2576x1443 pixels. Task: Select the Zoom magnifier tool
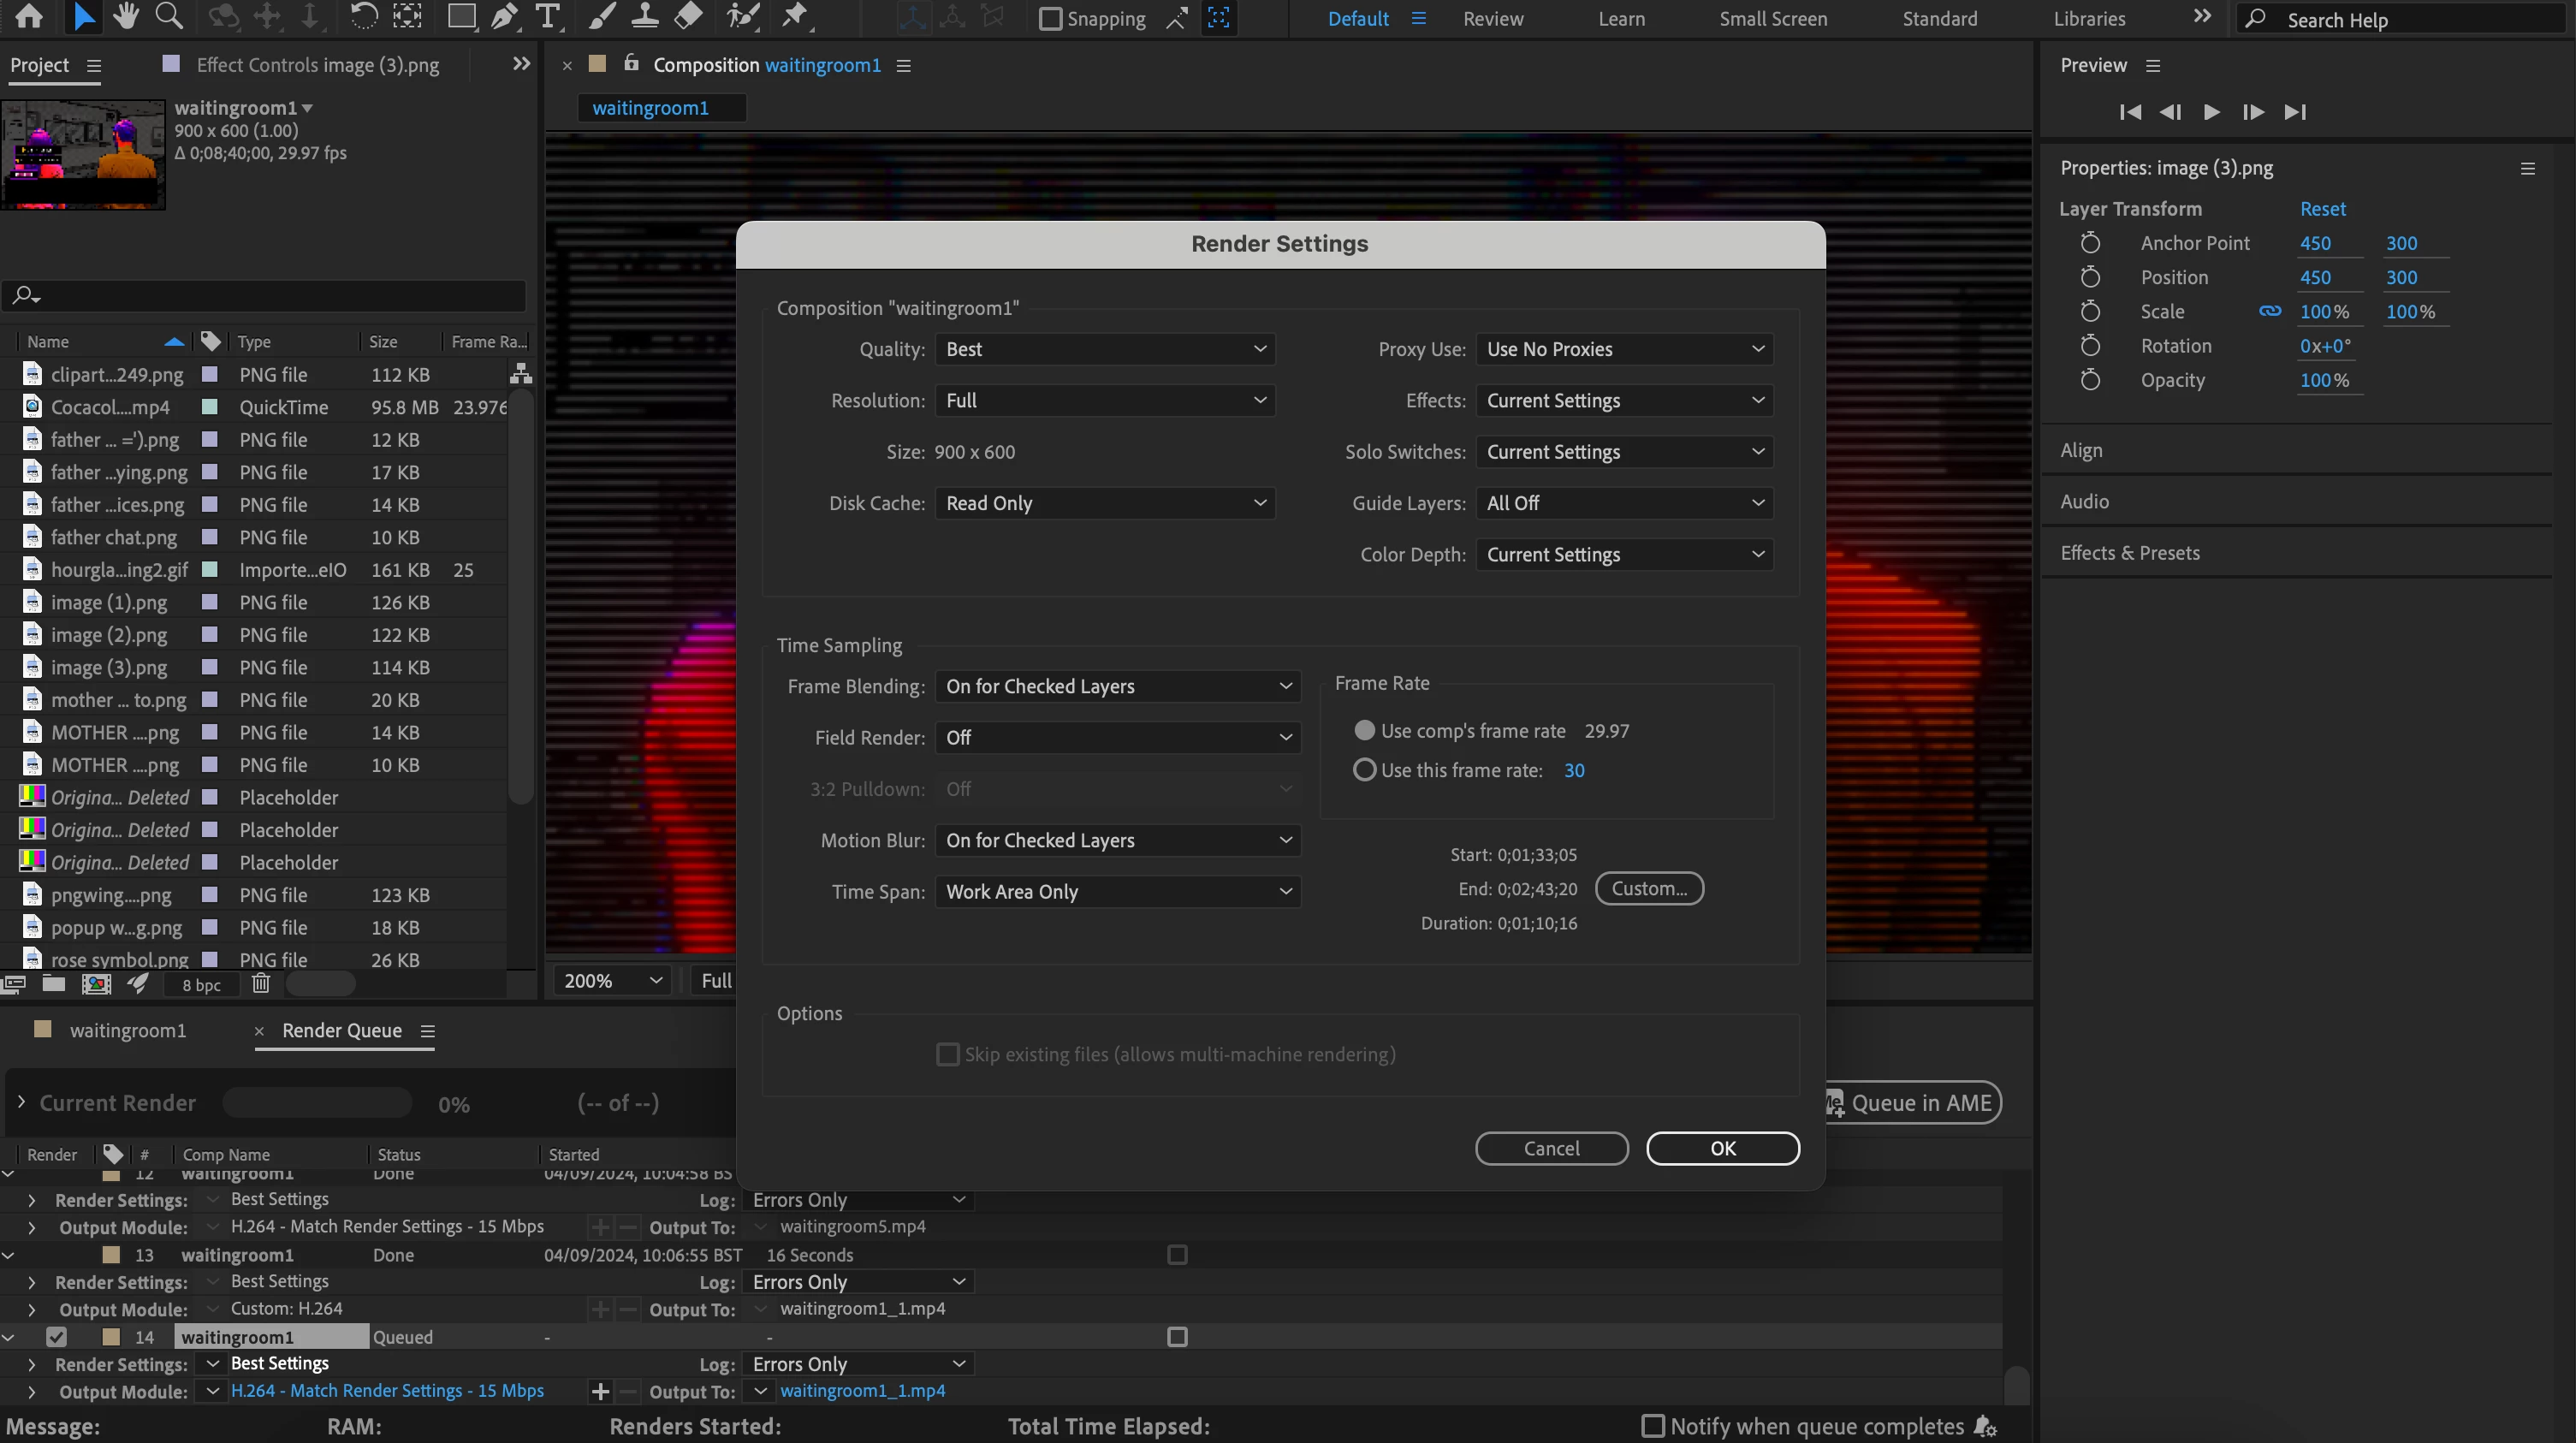[169, 16]
